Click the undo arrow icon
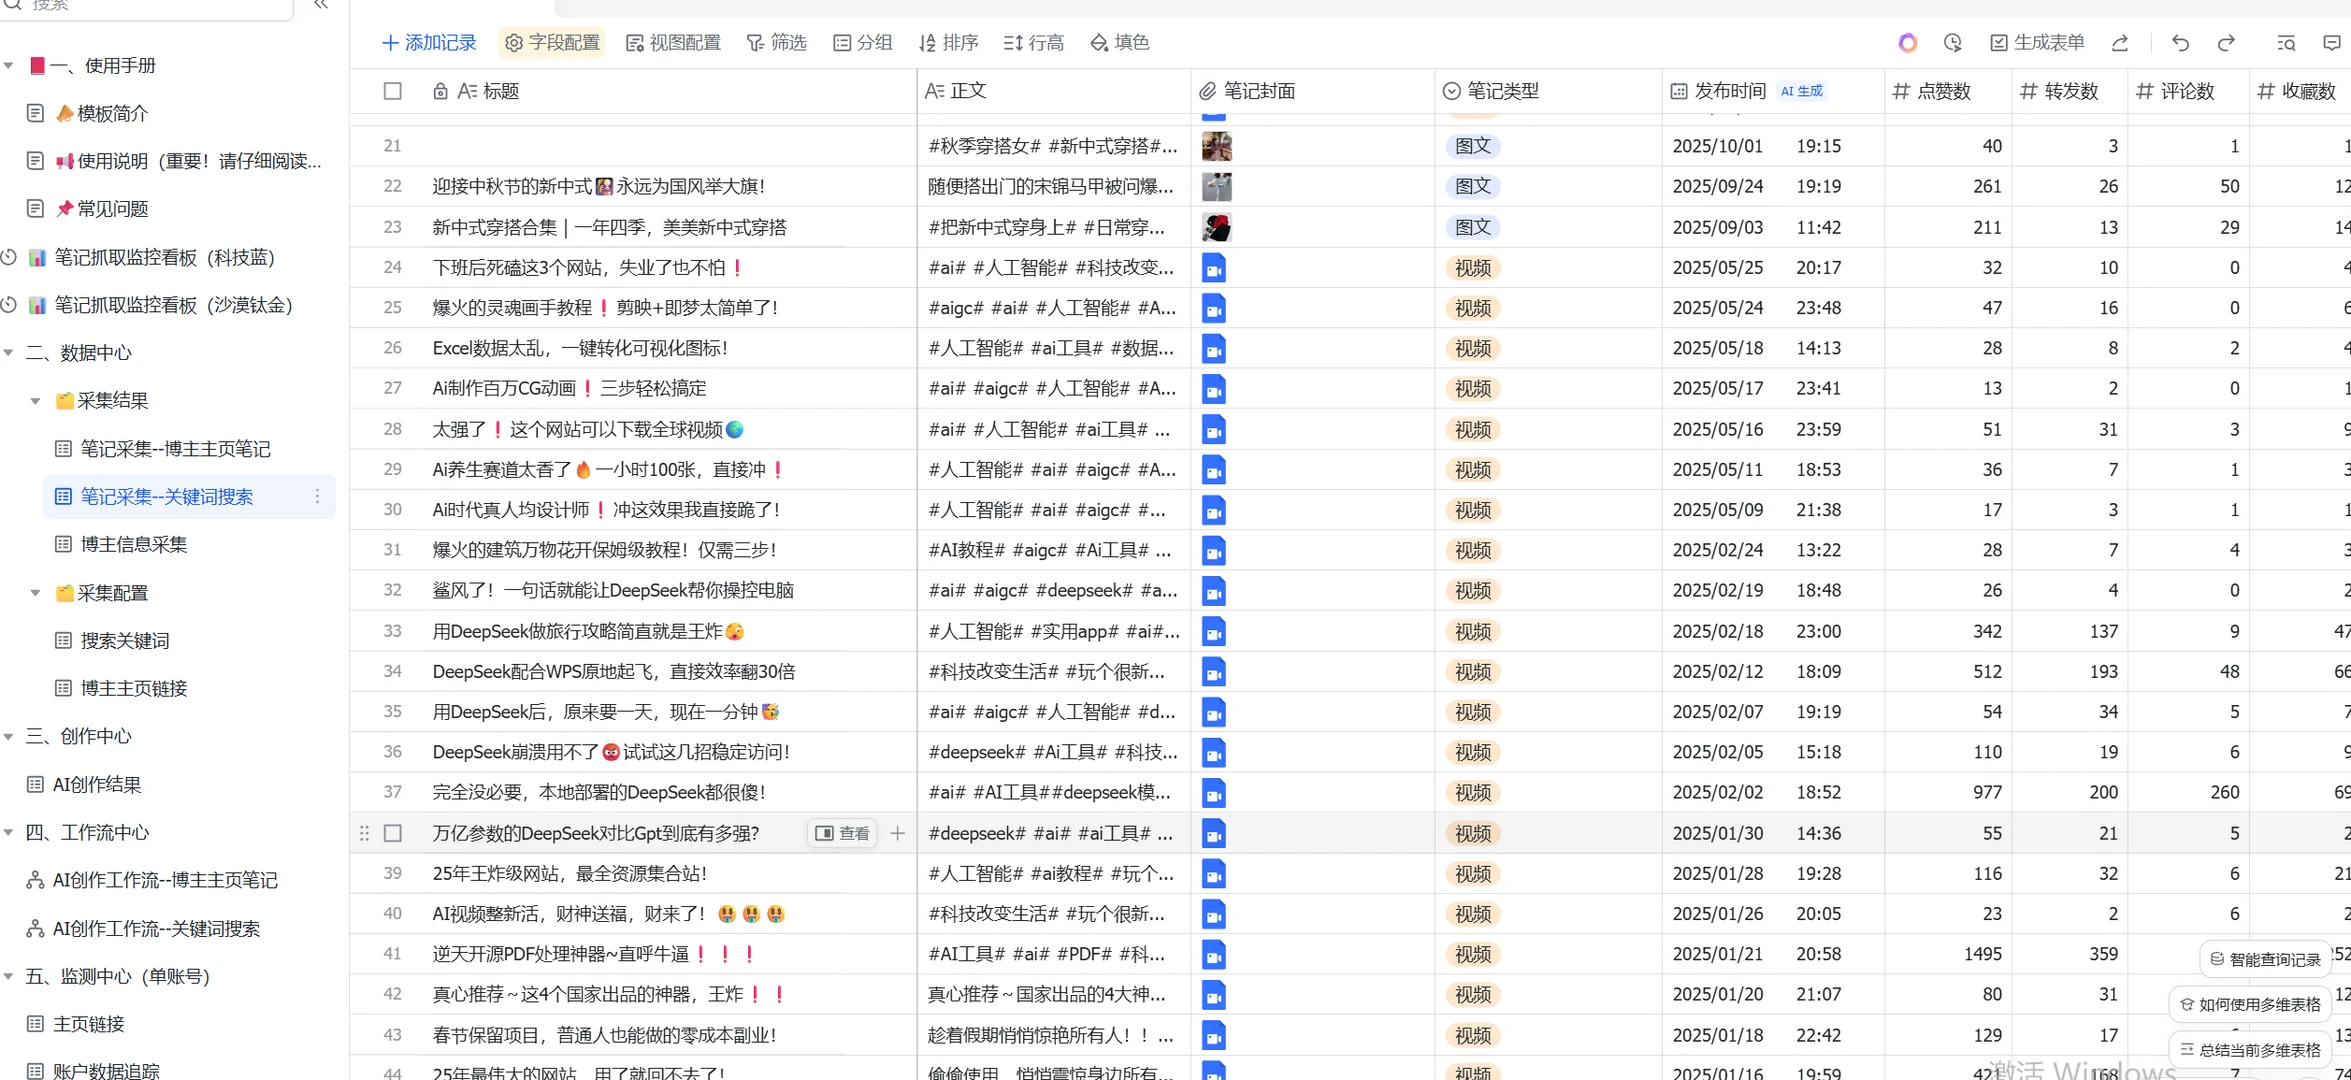Screen dimensions: 2351x1080 [2179, 43]
